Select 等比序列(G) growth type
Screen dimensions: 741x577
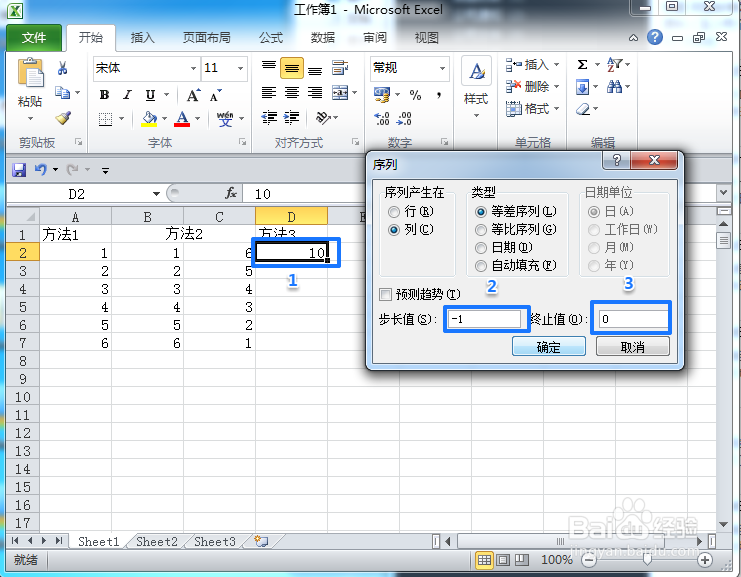481,230
